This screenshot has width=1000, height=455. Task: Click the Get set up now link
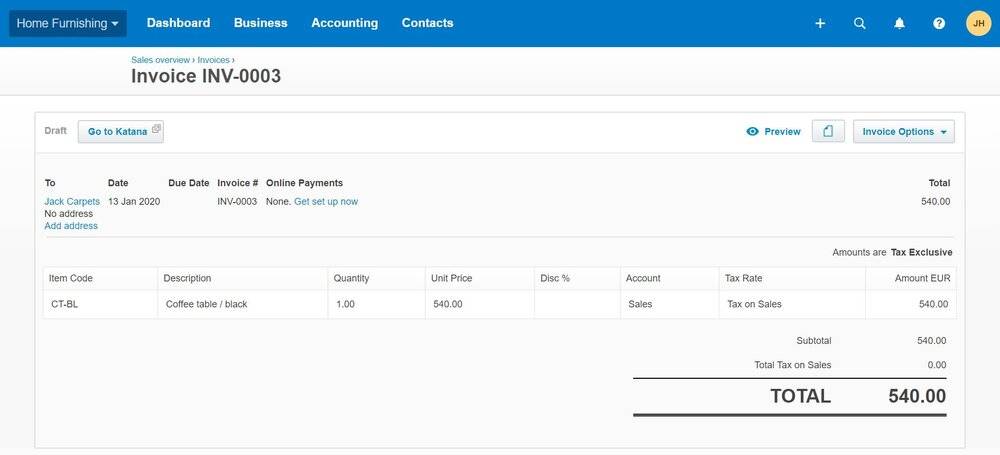click(x=325, y=202)
